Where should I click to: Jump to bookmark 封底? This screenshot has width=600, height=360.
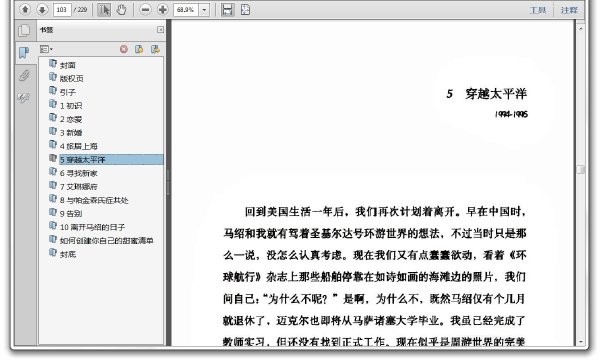click(67, 254)
